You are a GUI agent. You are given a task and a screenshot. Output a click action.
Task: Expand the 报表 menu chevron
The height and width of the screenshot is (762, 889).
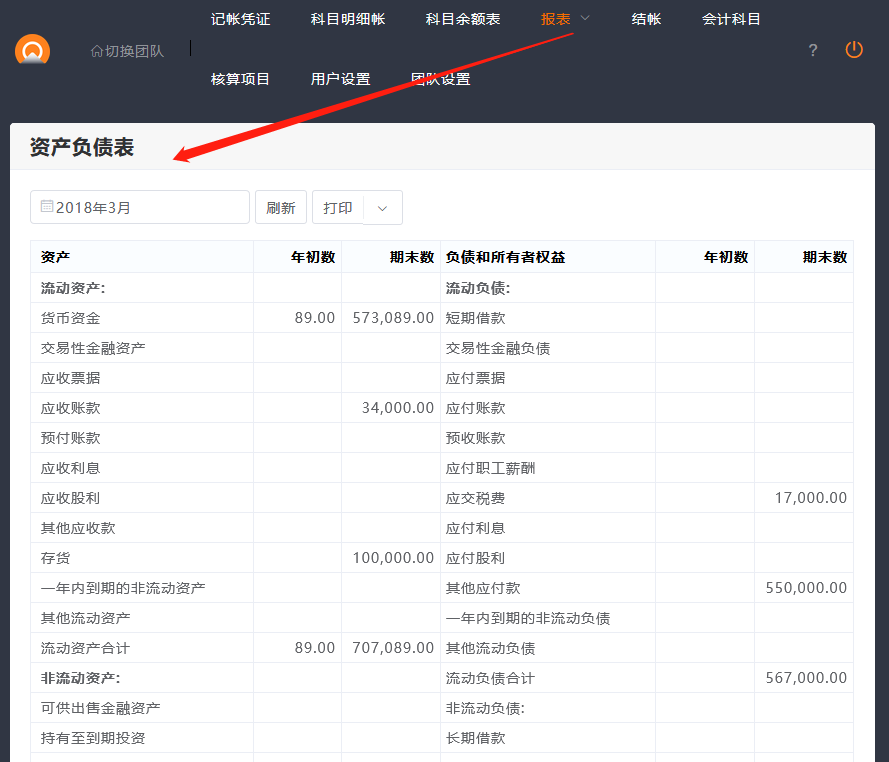[x=586, y=18]
